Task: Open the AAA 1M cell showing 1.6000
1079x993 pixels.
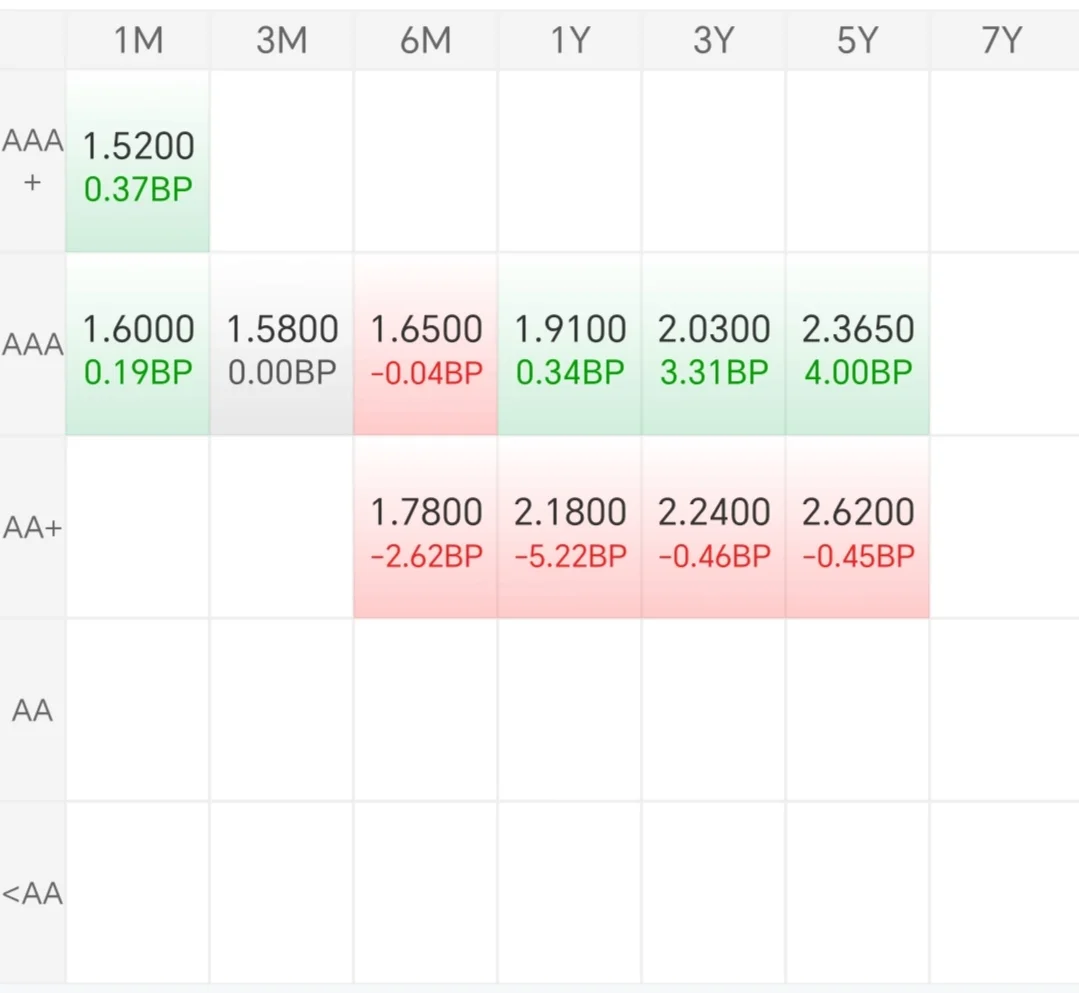Action: tap(138, 346)
